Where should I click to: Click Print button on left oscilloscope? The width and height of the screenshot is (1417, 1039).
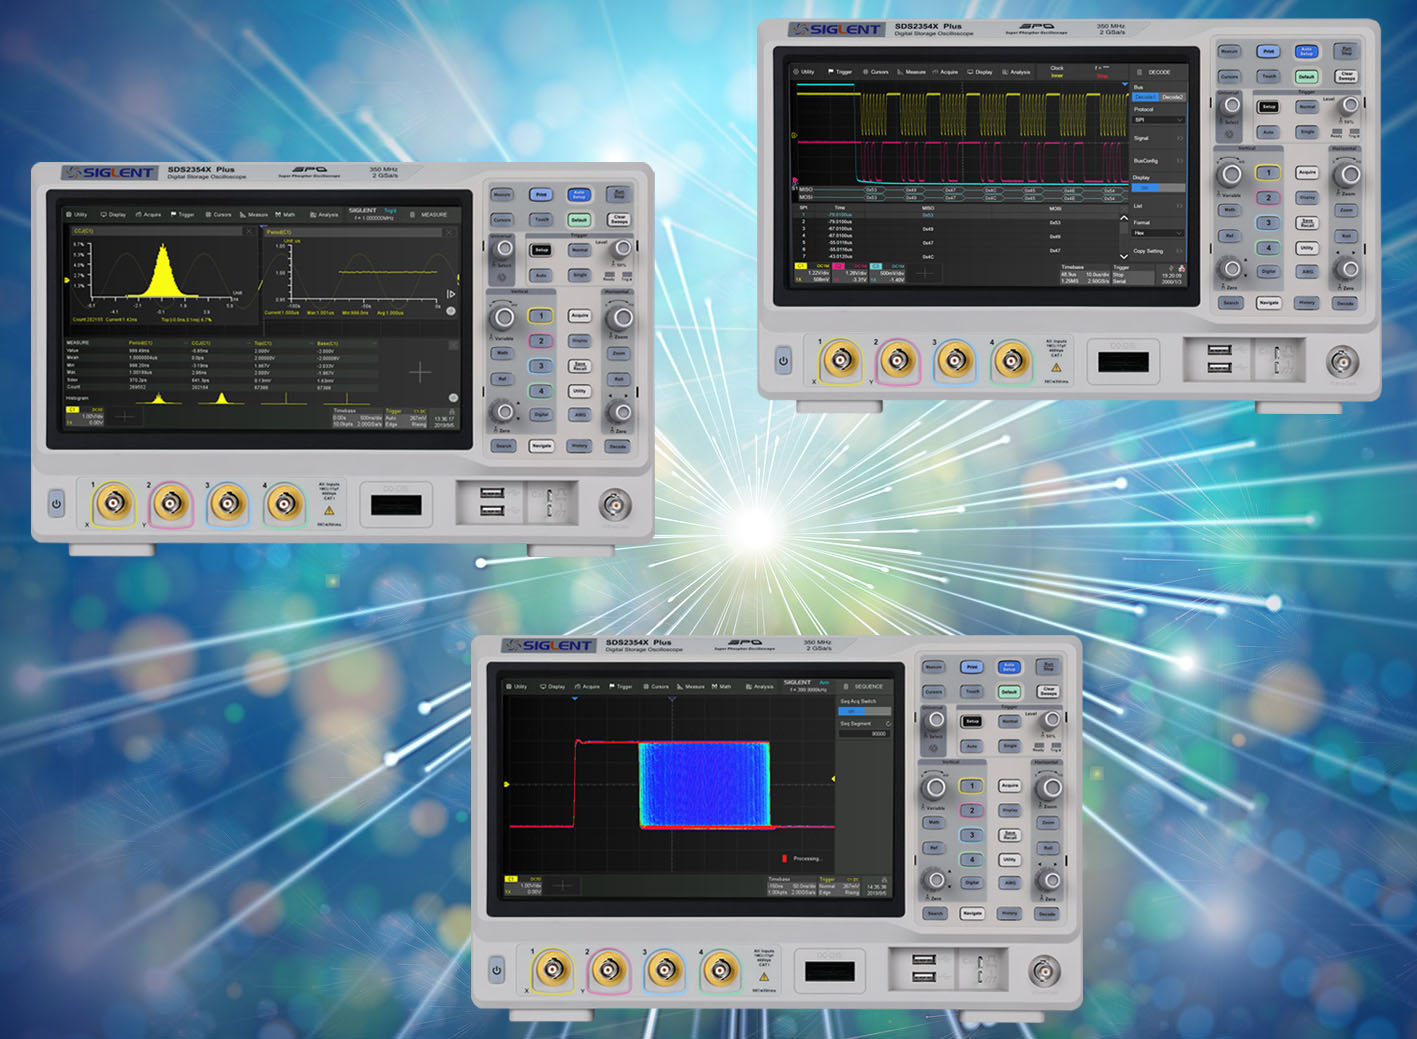(541, 195)
